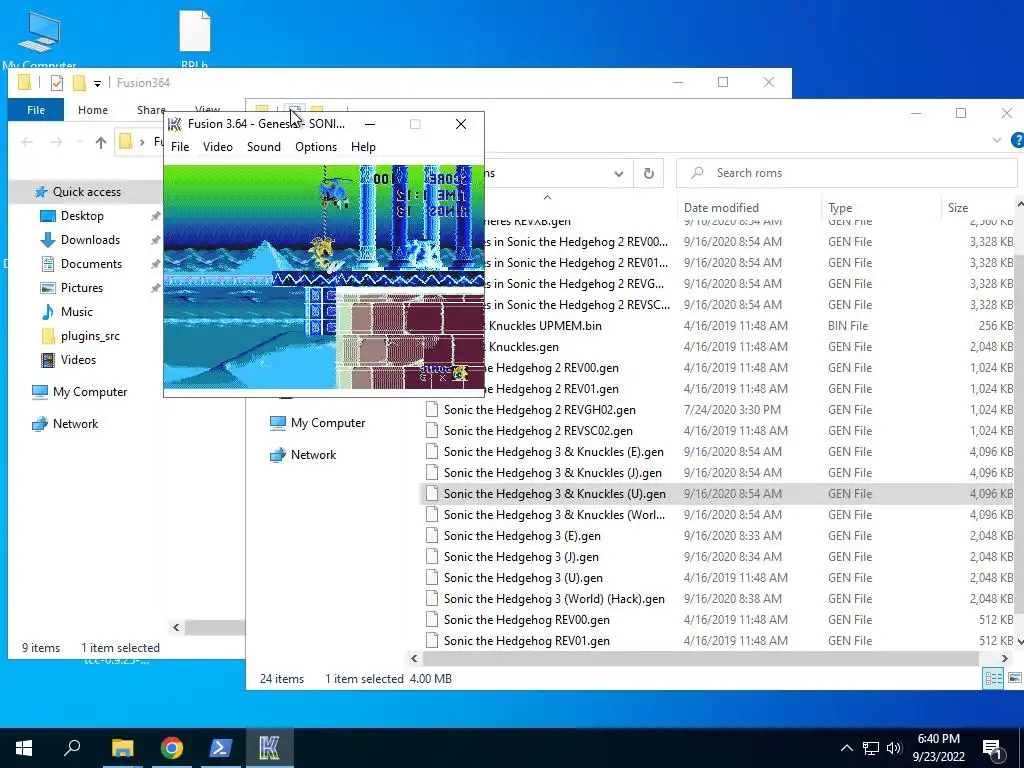This screenshot has height=768, width=1024.
Task: Select Quick access in the Fusion364 sidebar
Action: (87, 192)
